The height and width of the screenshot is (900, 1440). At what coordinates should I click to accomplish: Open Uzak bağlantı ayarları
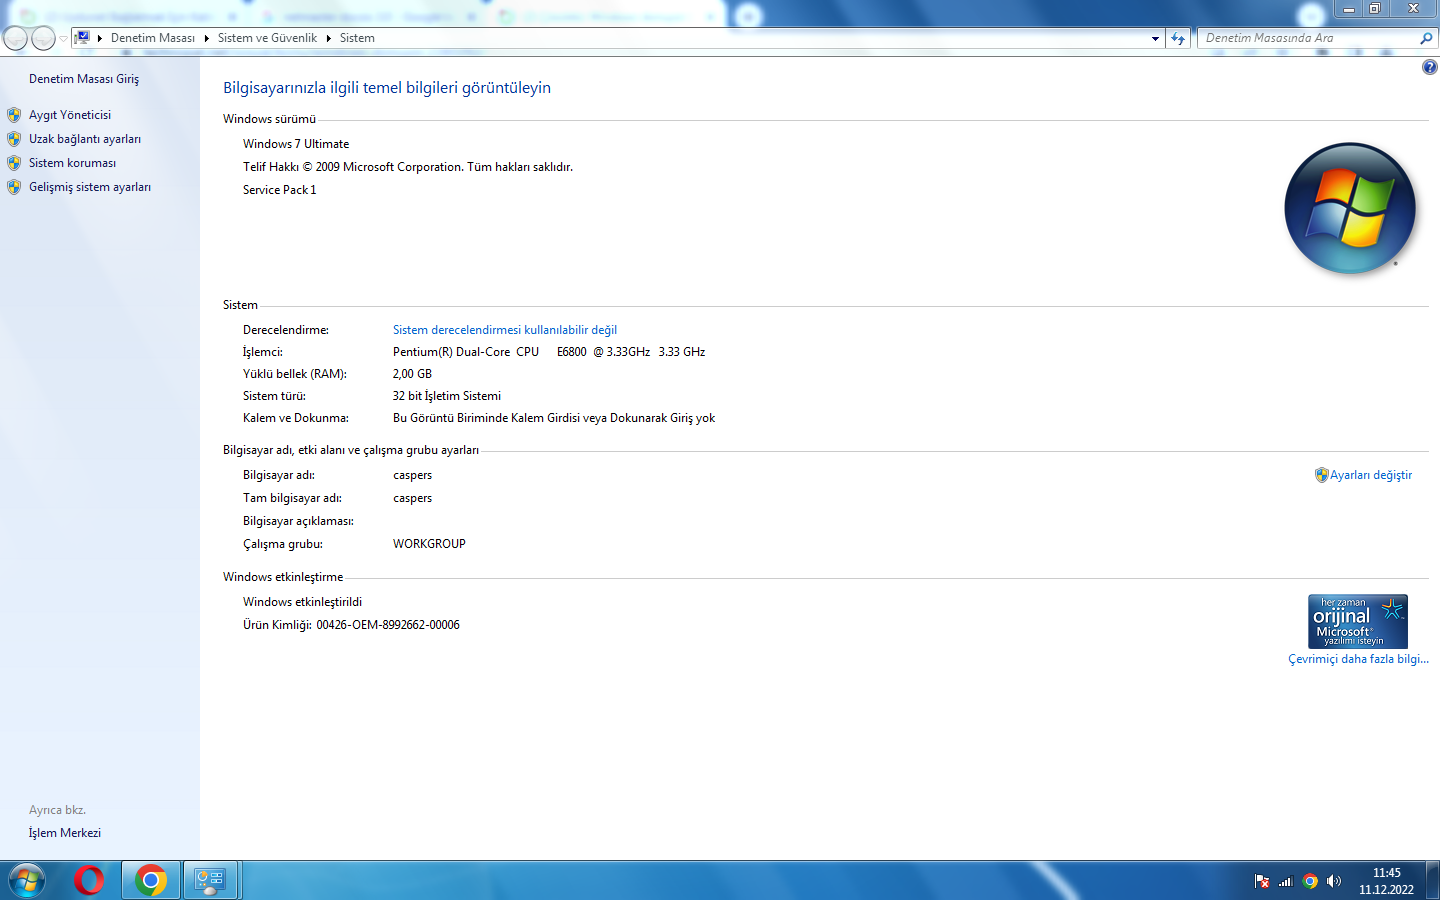[85, 139]
